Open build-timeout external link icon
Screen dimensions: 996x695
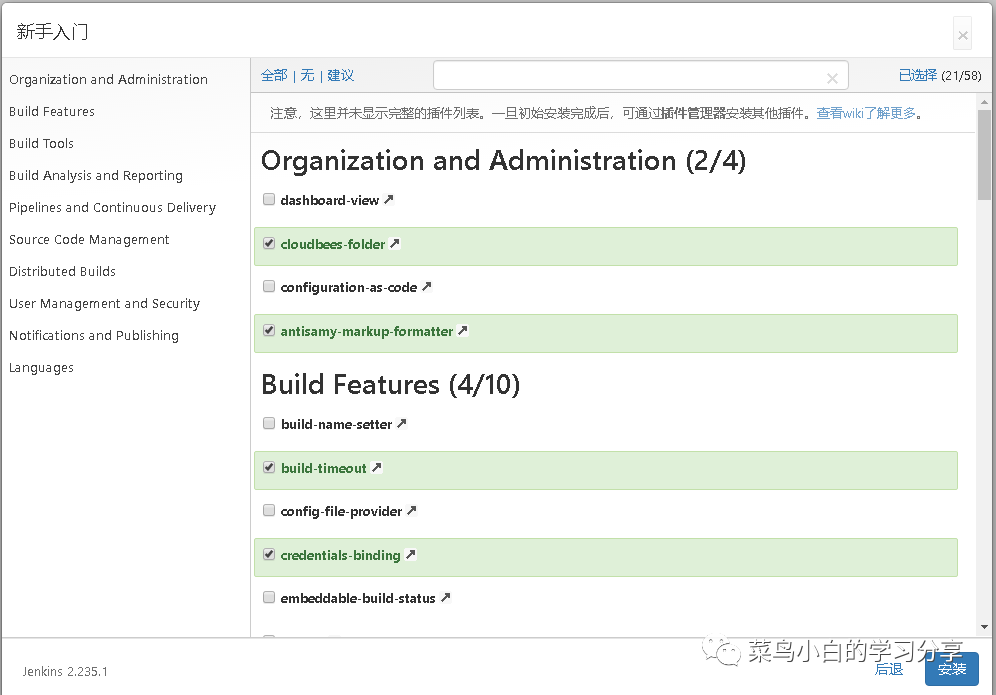click(x=377, y=468)
